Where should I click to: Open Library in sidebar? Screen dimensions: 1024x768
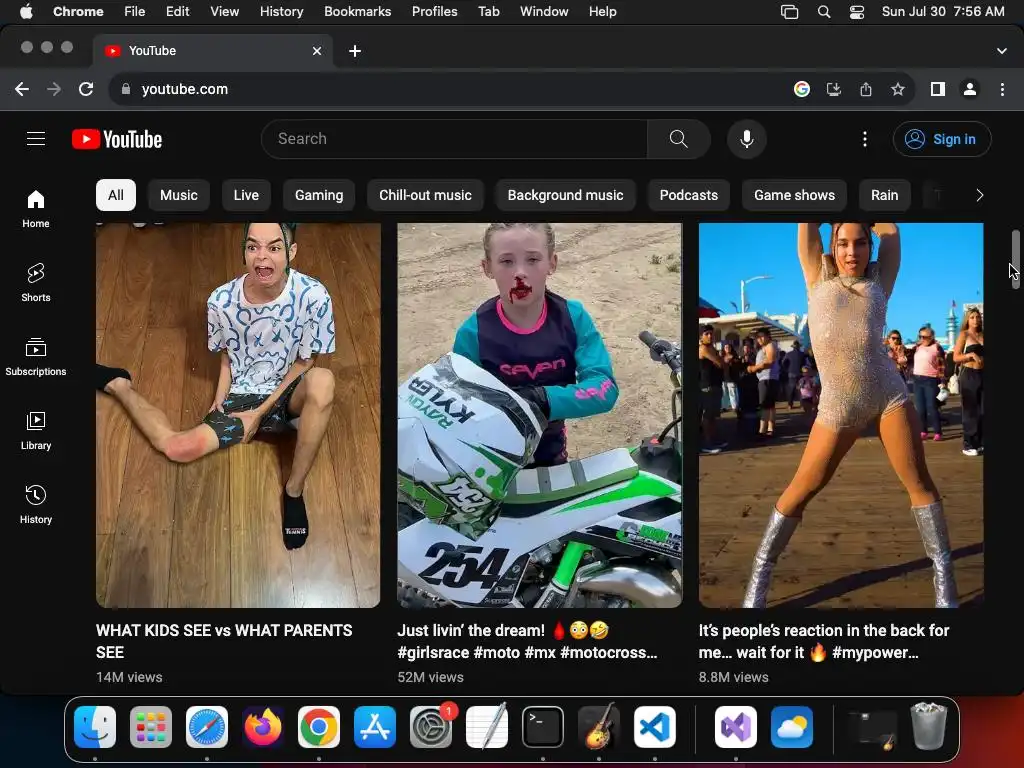click(36, 430)
